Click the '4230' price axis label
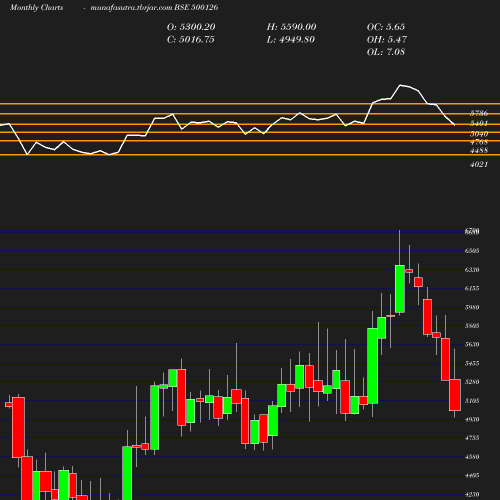 (x=472, y=495)
